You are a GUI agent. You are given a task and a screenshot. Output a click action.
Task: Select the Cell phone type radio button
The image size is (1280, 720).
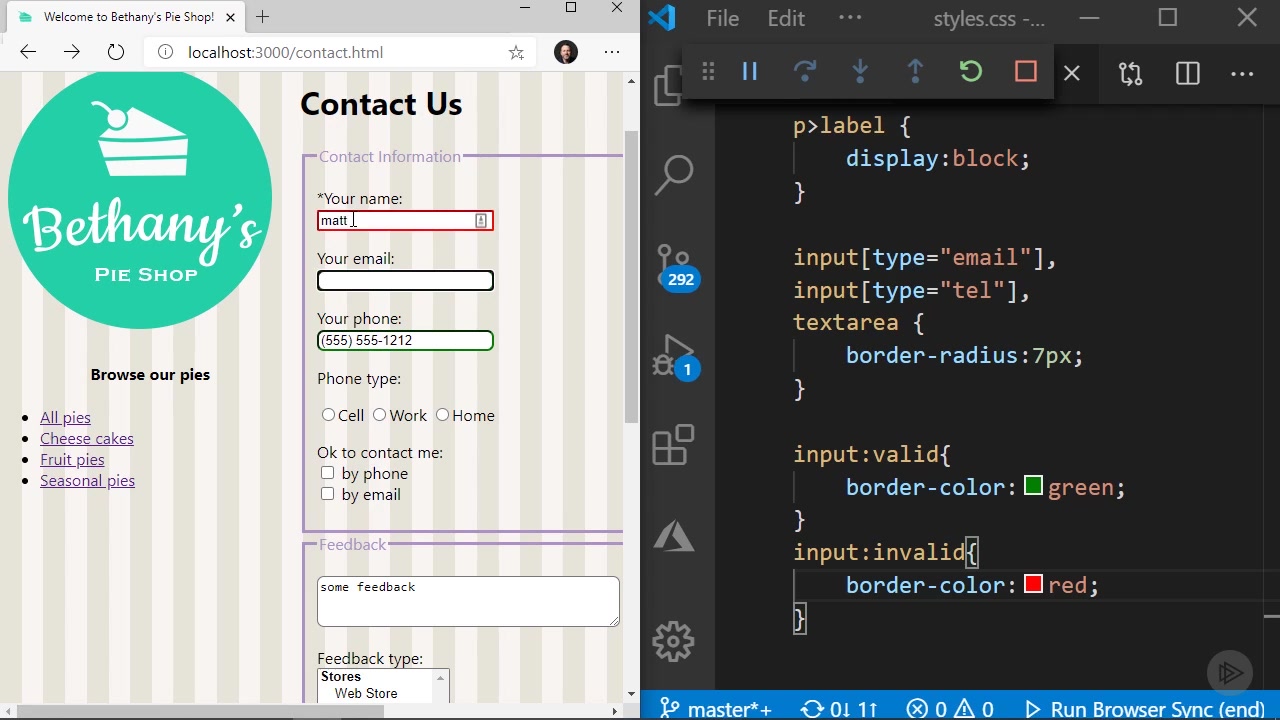click(x=328, y=415)
